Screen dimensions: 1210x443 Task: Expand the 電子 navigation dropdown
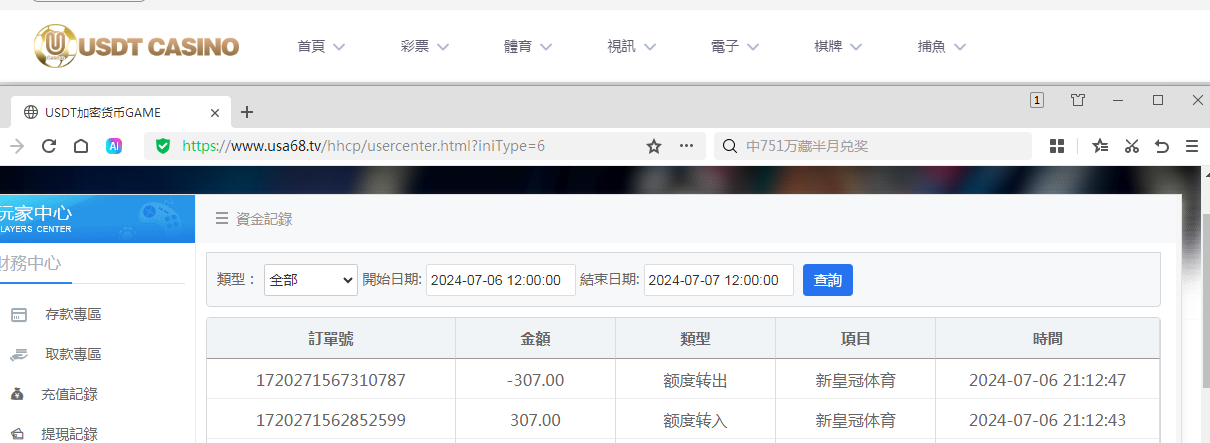[734, 47]
